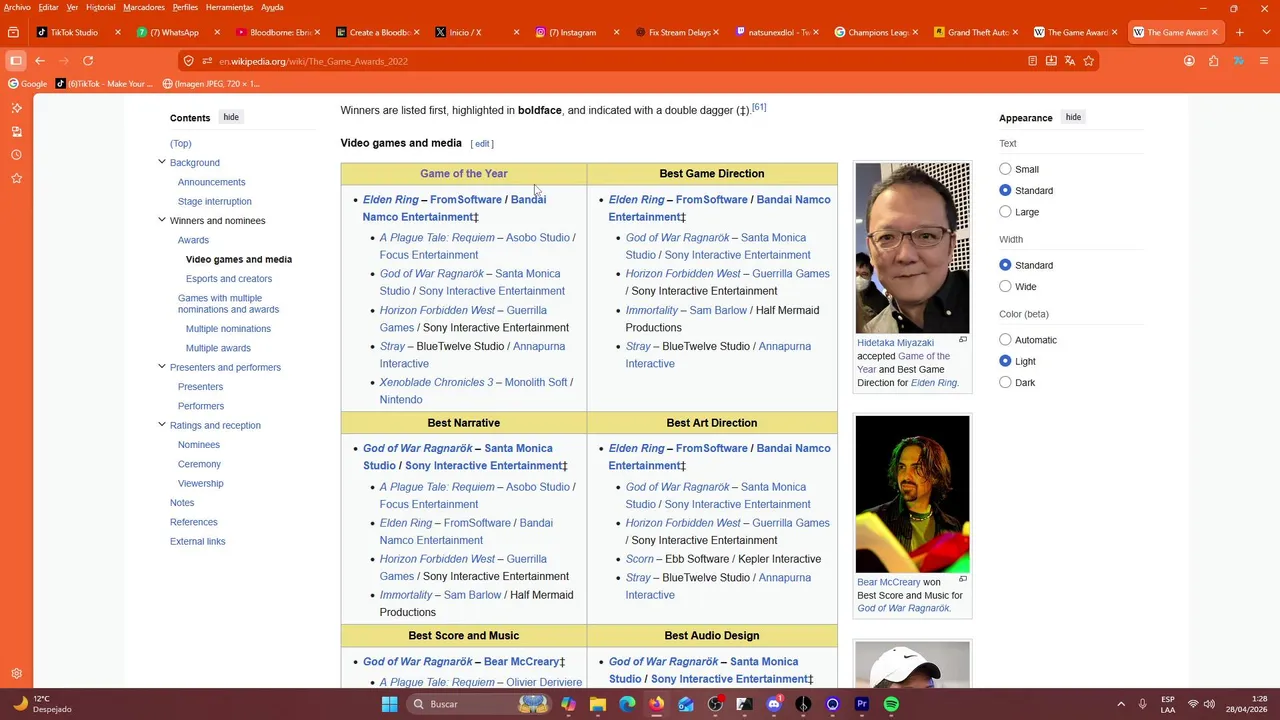Click the translate page icon in address bar
Screen dimensions: 1280x720
pos(1070,61)
